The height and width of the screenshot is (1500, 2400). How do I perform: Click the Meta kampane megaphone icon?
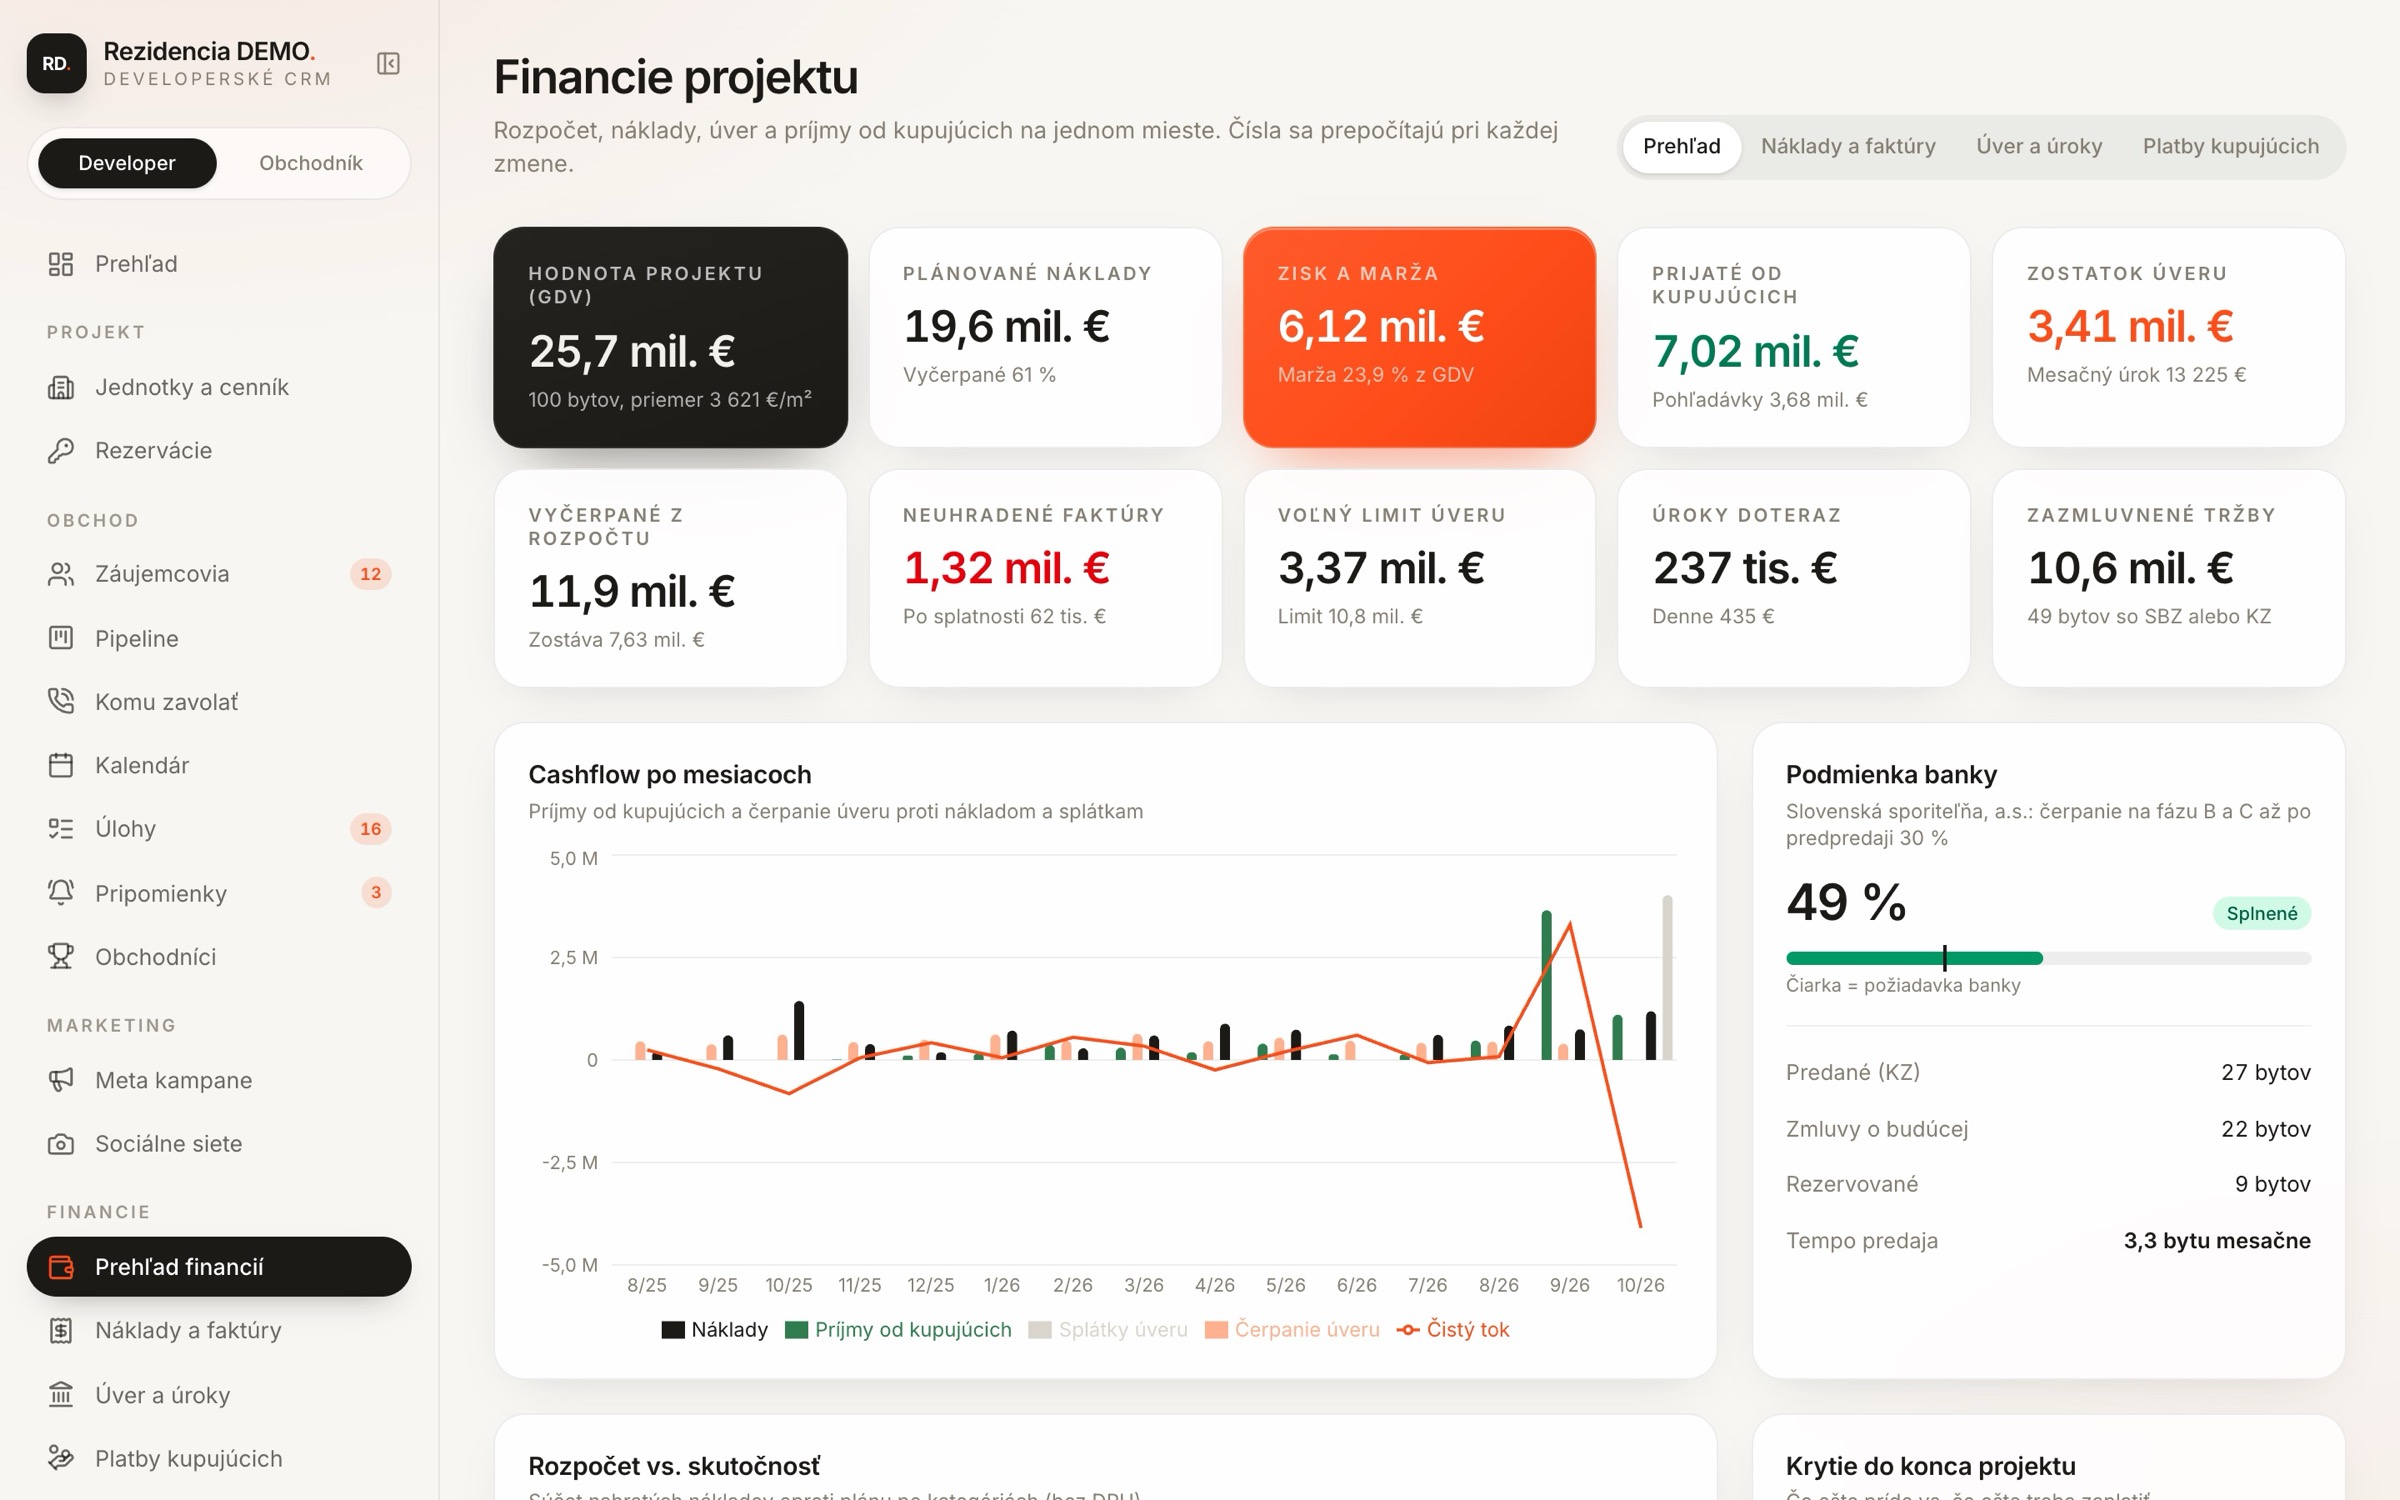[x=61, y=1080]
